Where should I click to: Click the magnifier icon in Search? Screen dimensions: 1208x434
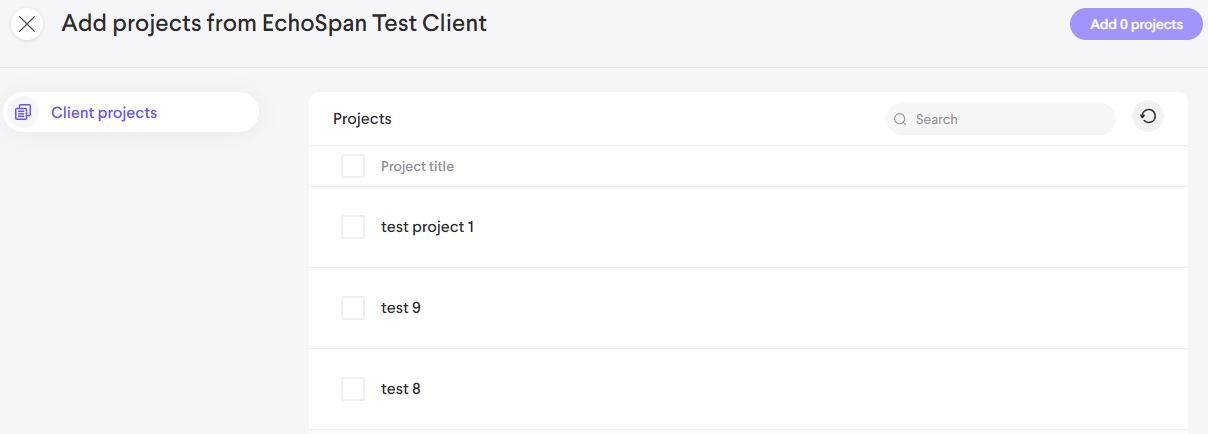[900, 119]
